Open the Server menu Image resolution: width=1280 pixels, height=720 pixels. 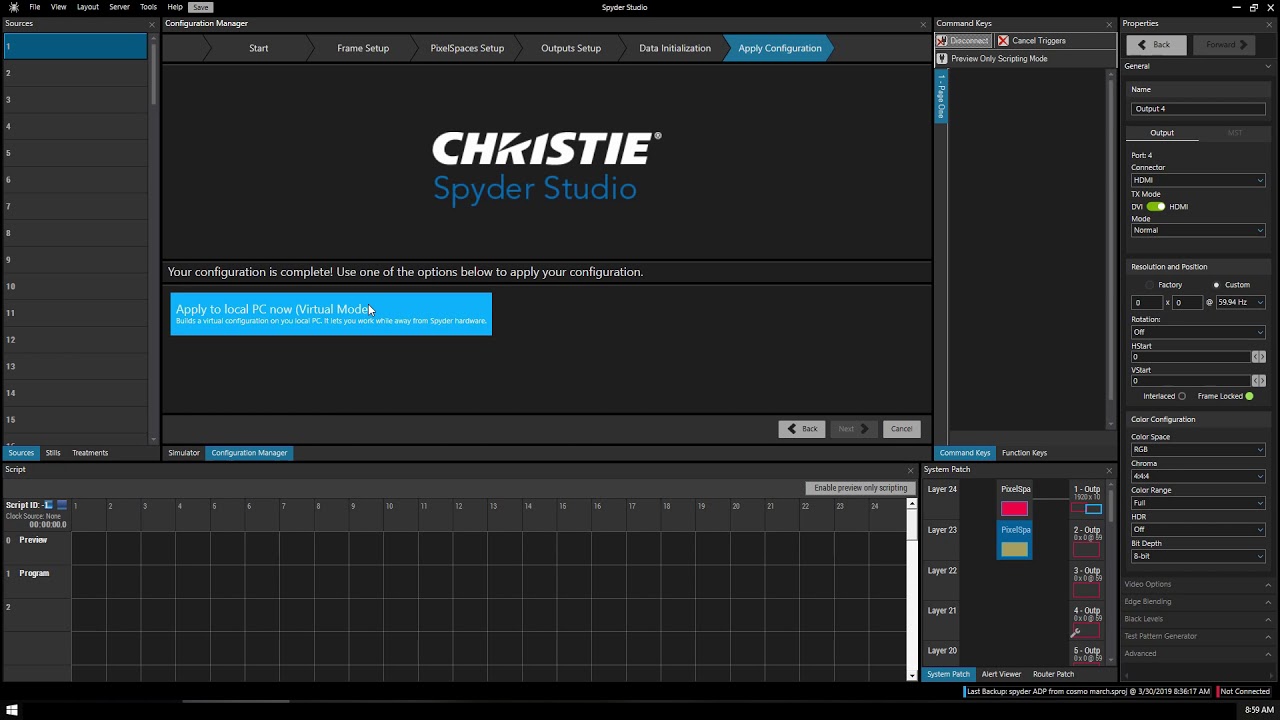119,7
